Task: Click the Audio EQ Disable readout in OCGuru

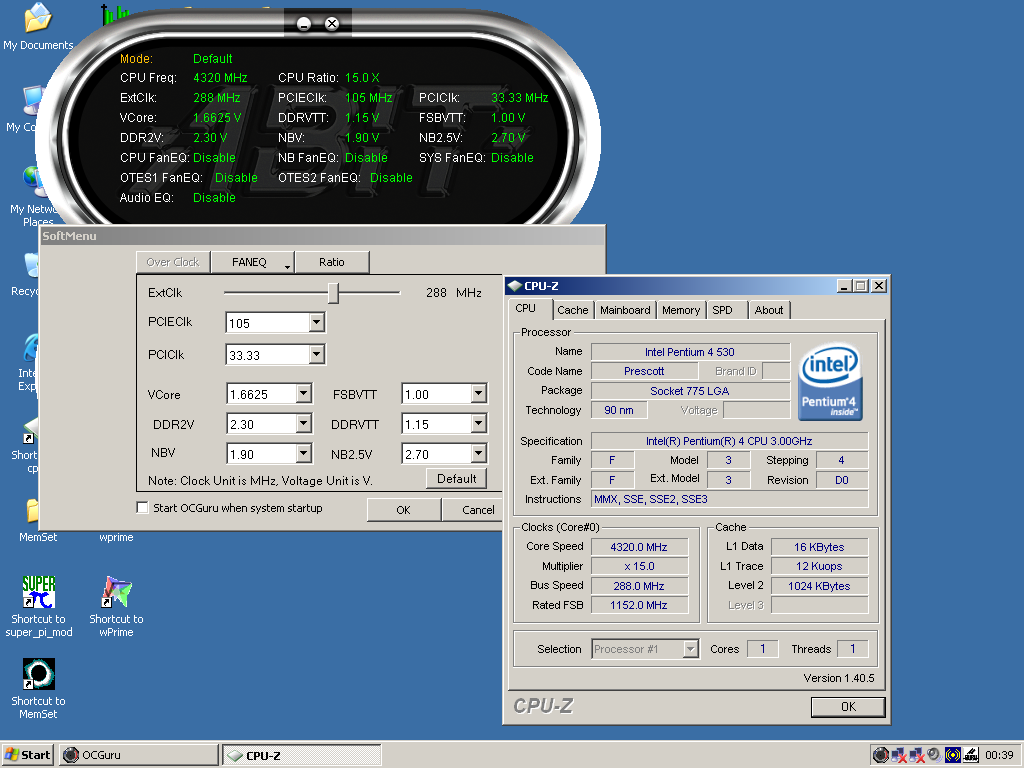Action: (214, 197)
